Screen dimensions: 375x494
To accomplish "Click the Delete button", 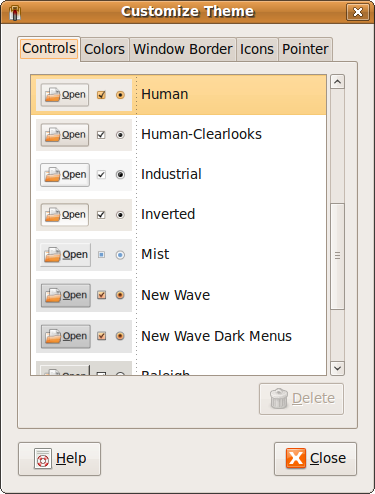I will (x=301, y=399).
